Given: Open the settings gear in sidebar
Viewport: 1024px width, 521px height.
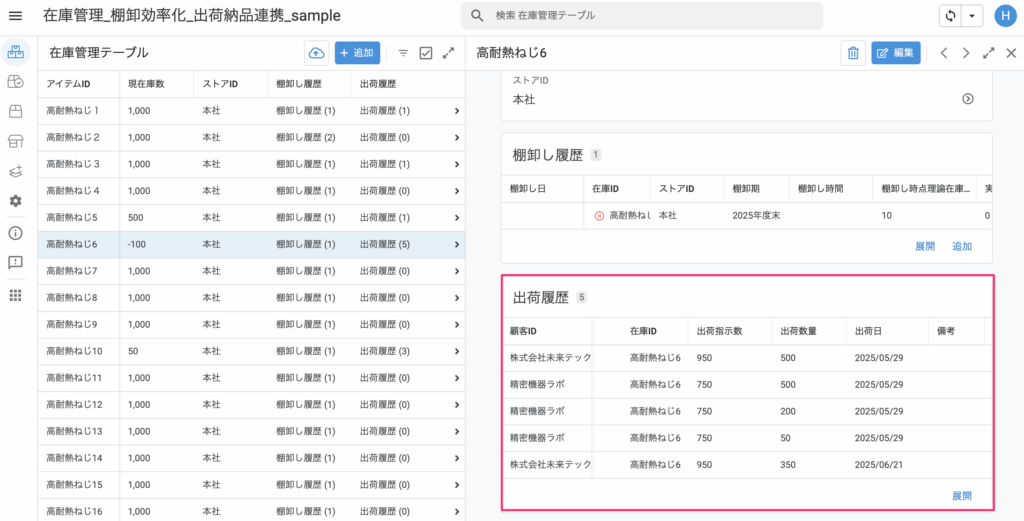Looking at the screenshot, I should (x=16, y=201).
